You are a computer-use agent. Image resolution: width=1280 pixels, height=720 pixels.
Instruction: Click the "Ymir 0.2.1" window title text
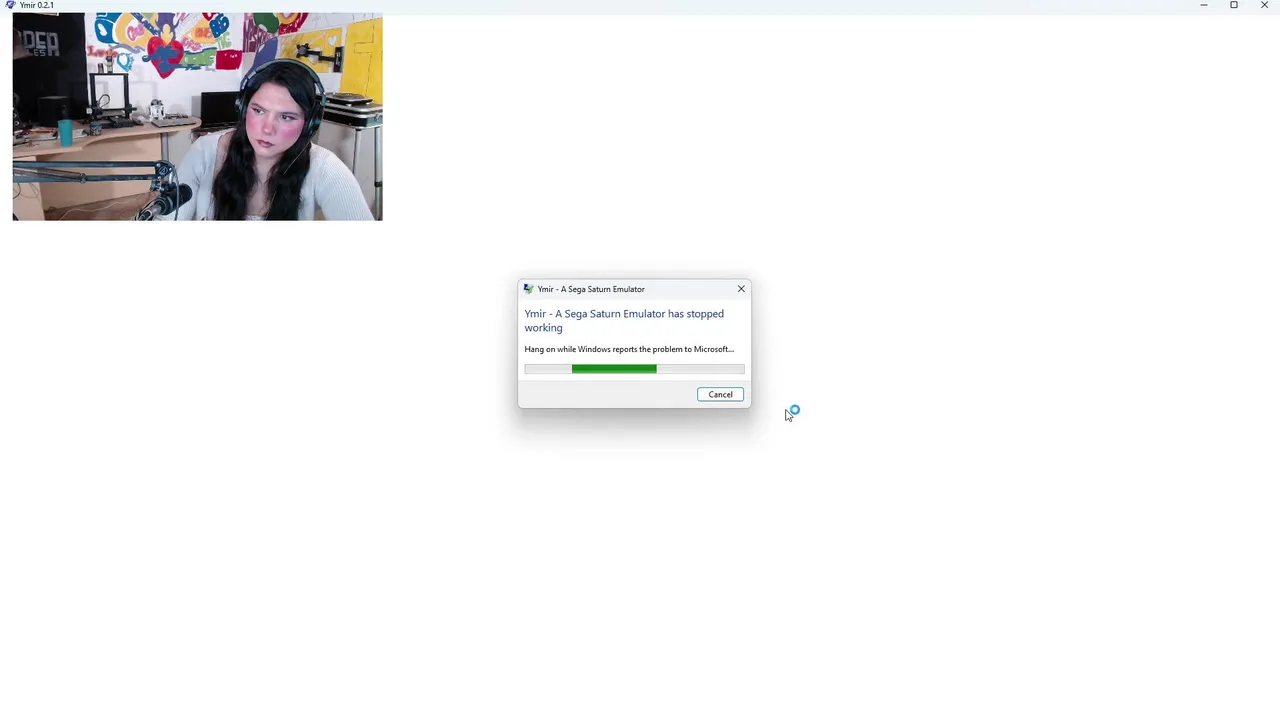[x=37, y=5]
